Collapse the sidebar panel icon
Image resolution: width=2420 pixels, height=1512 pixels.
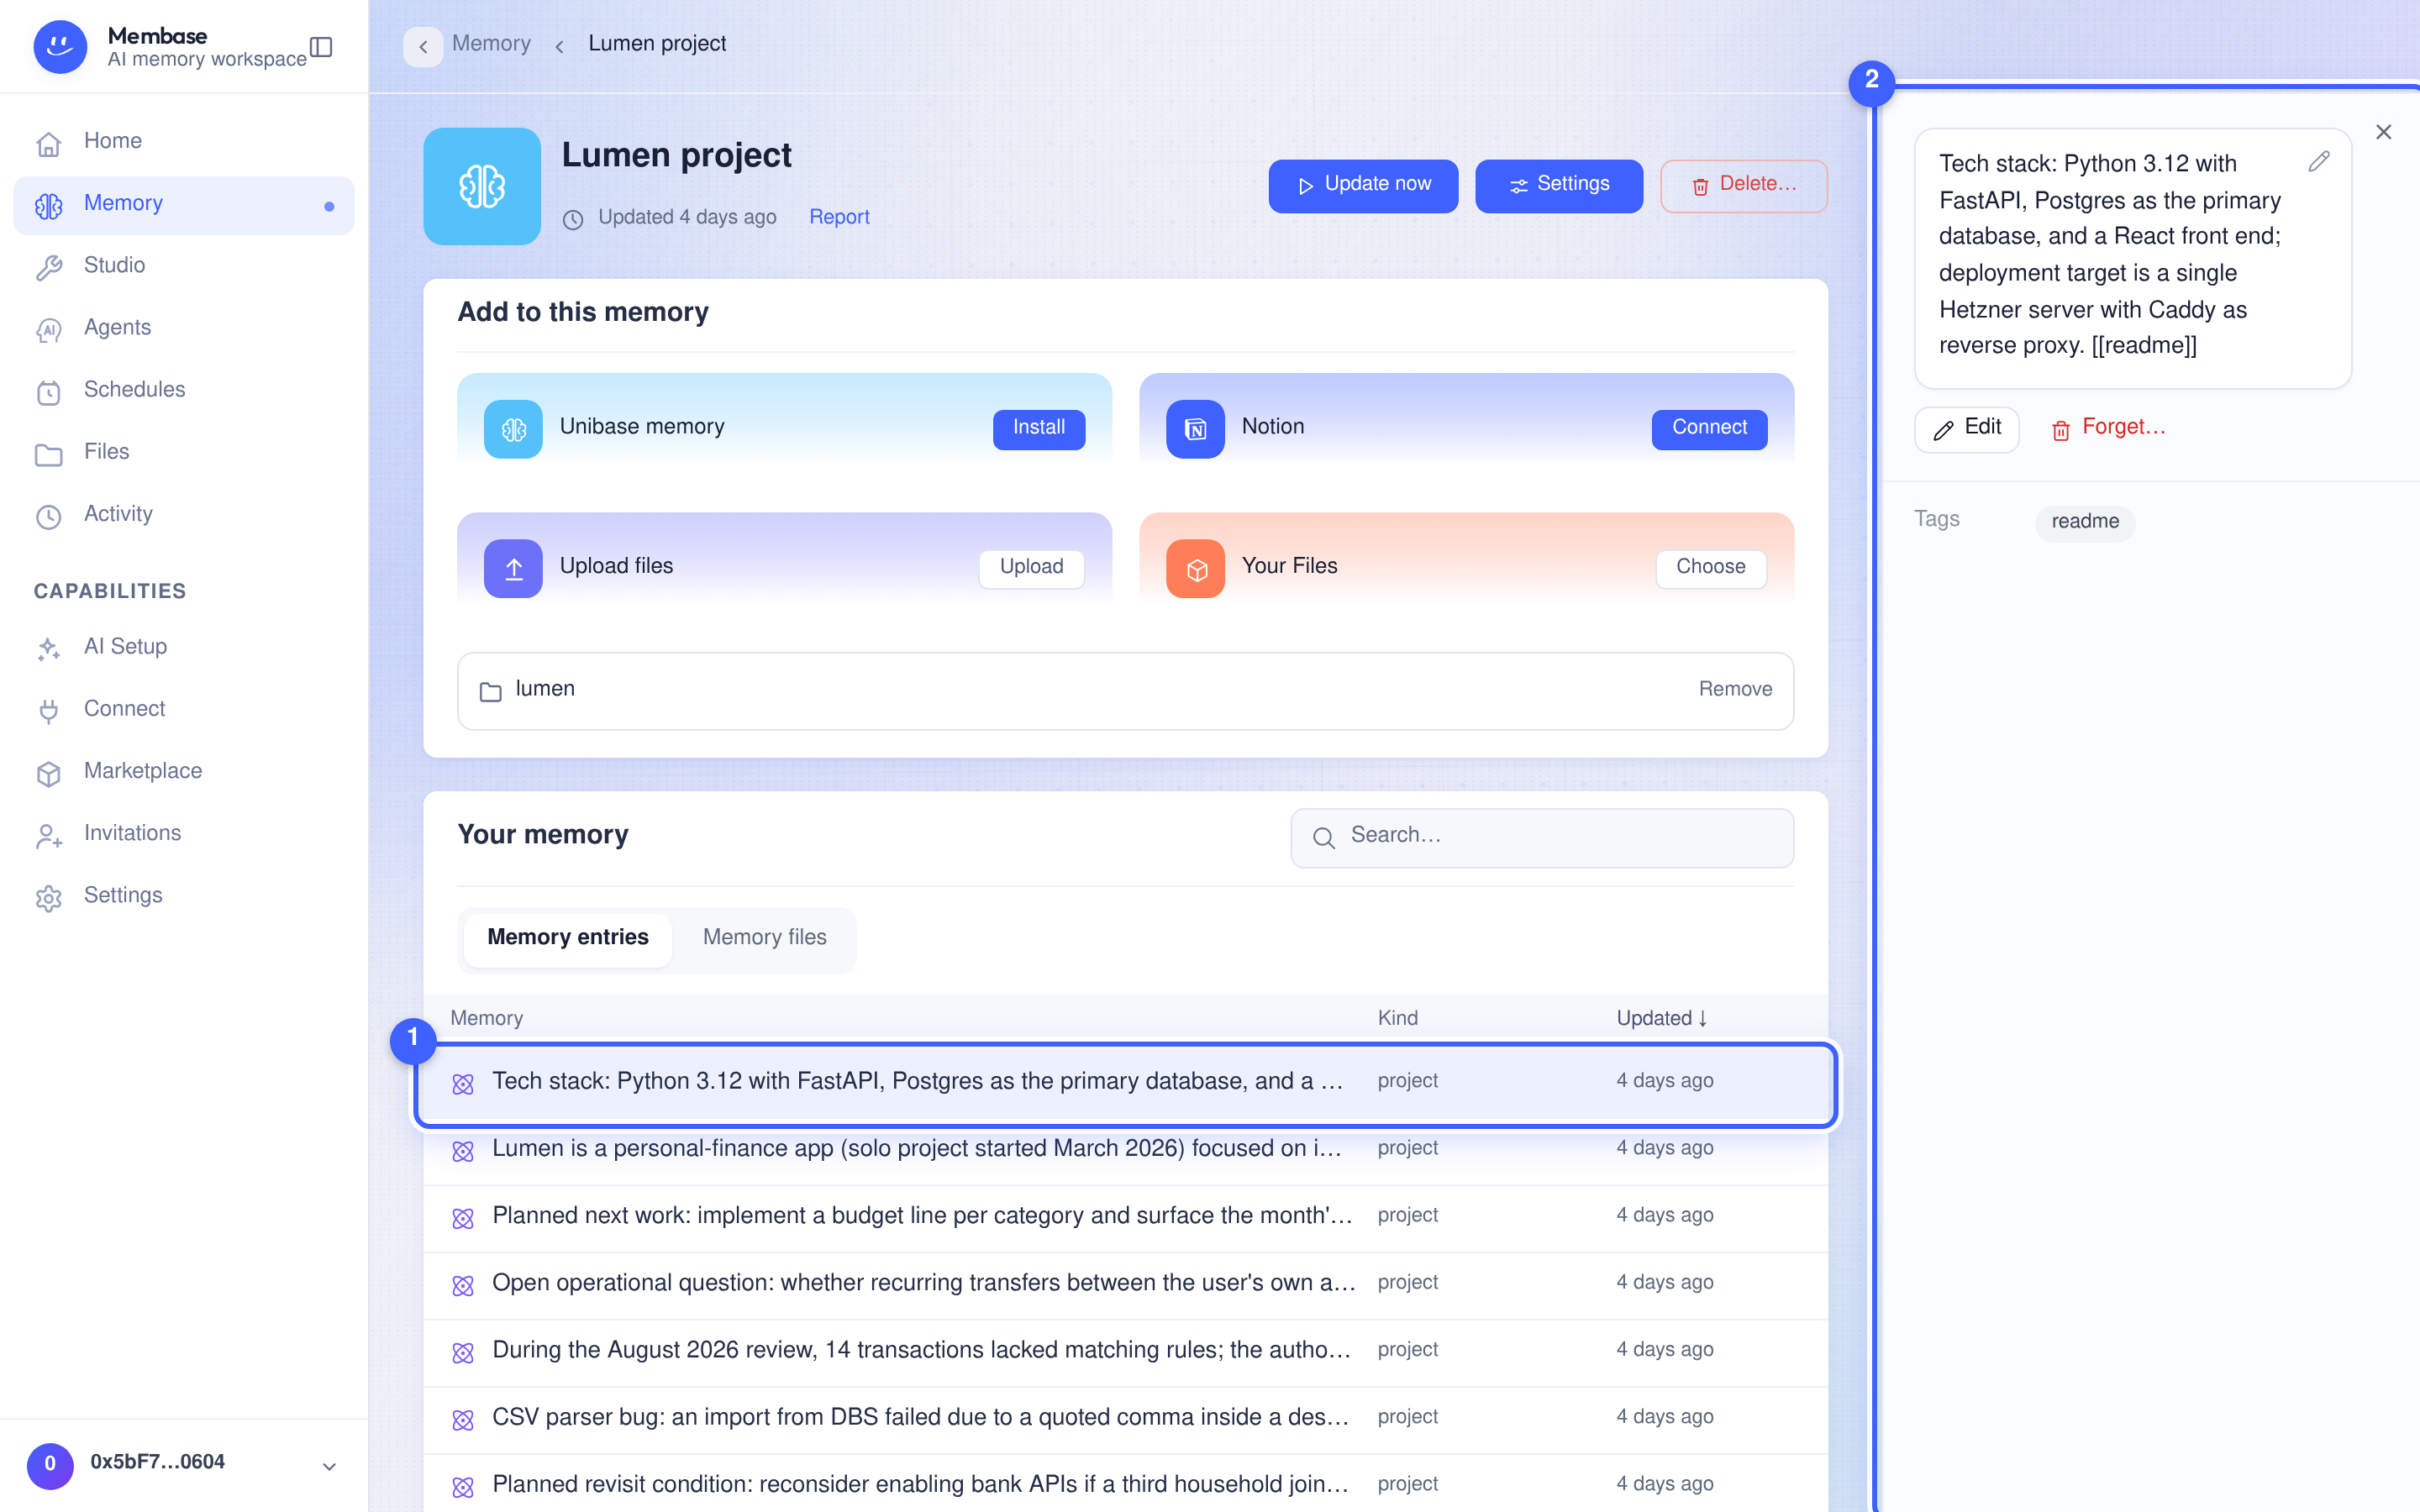click(321, 47)
